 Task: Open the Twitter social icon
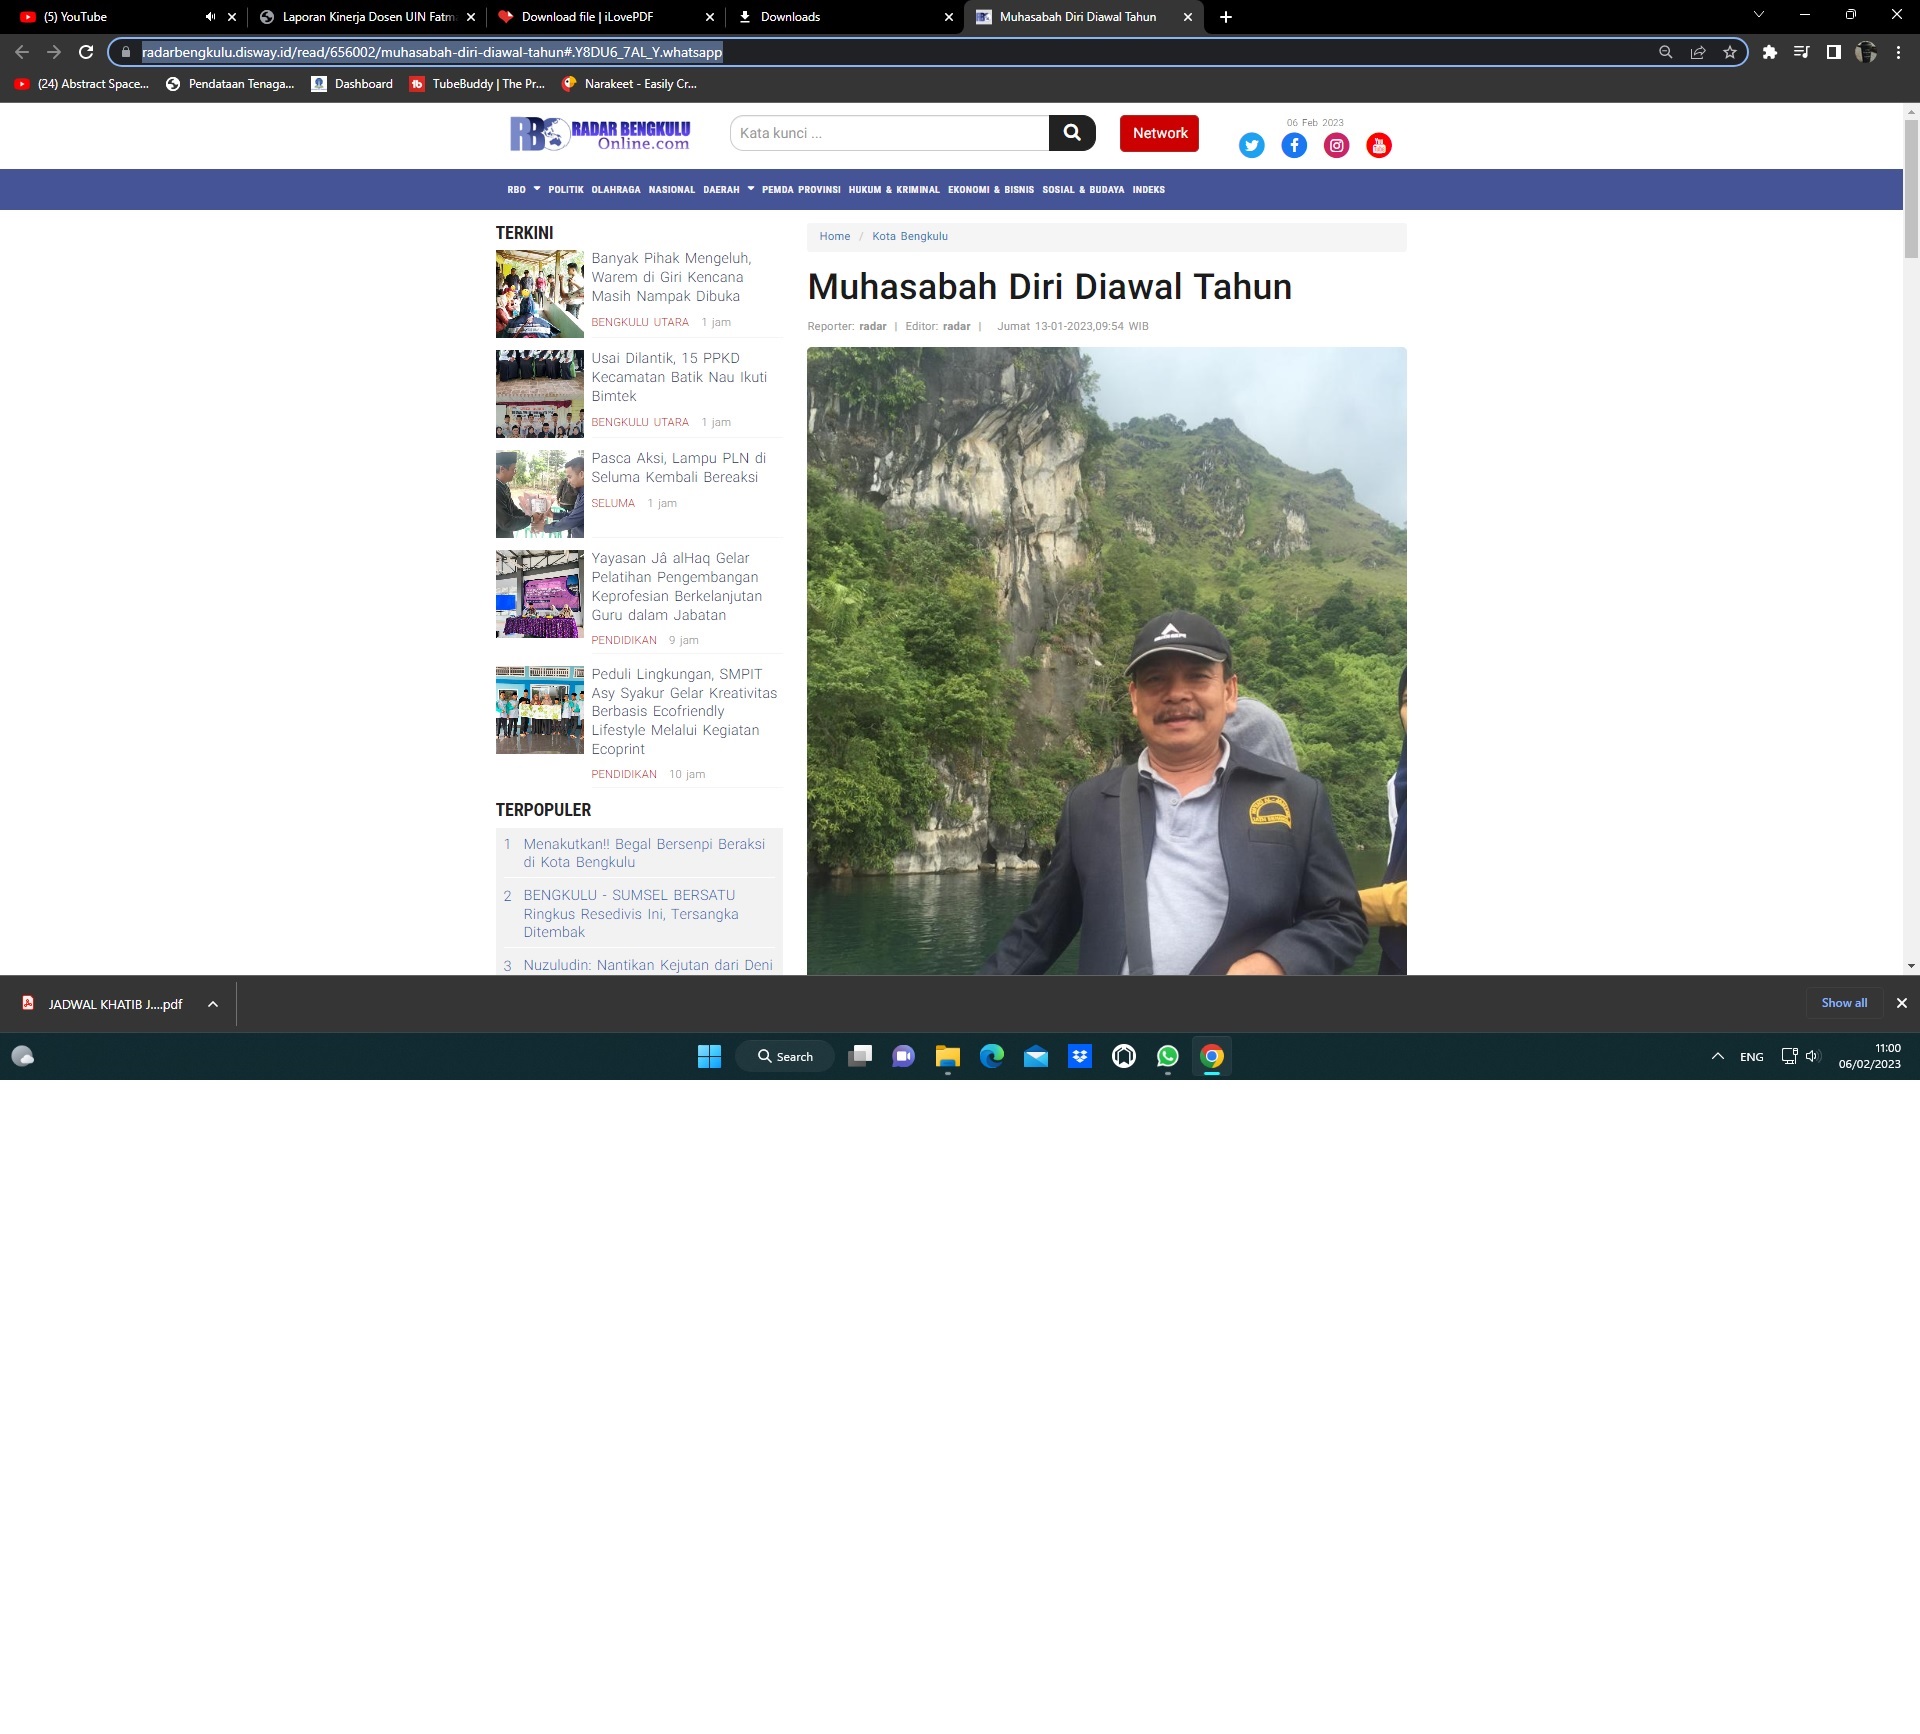[1251, 146]
